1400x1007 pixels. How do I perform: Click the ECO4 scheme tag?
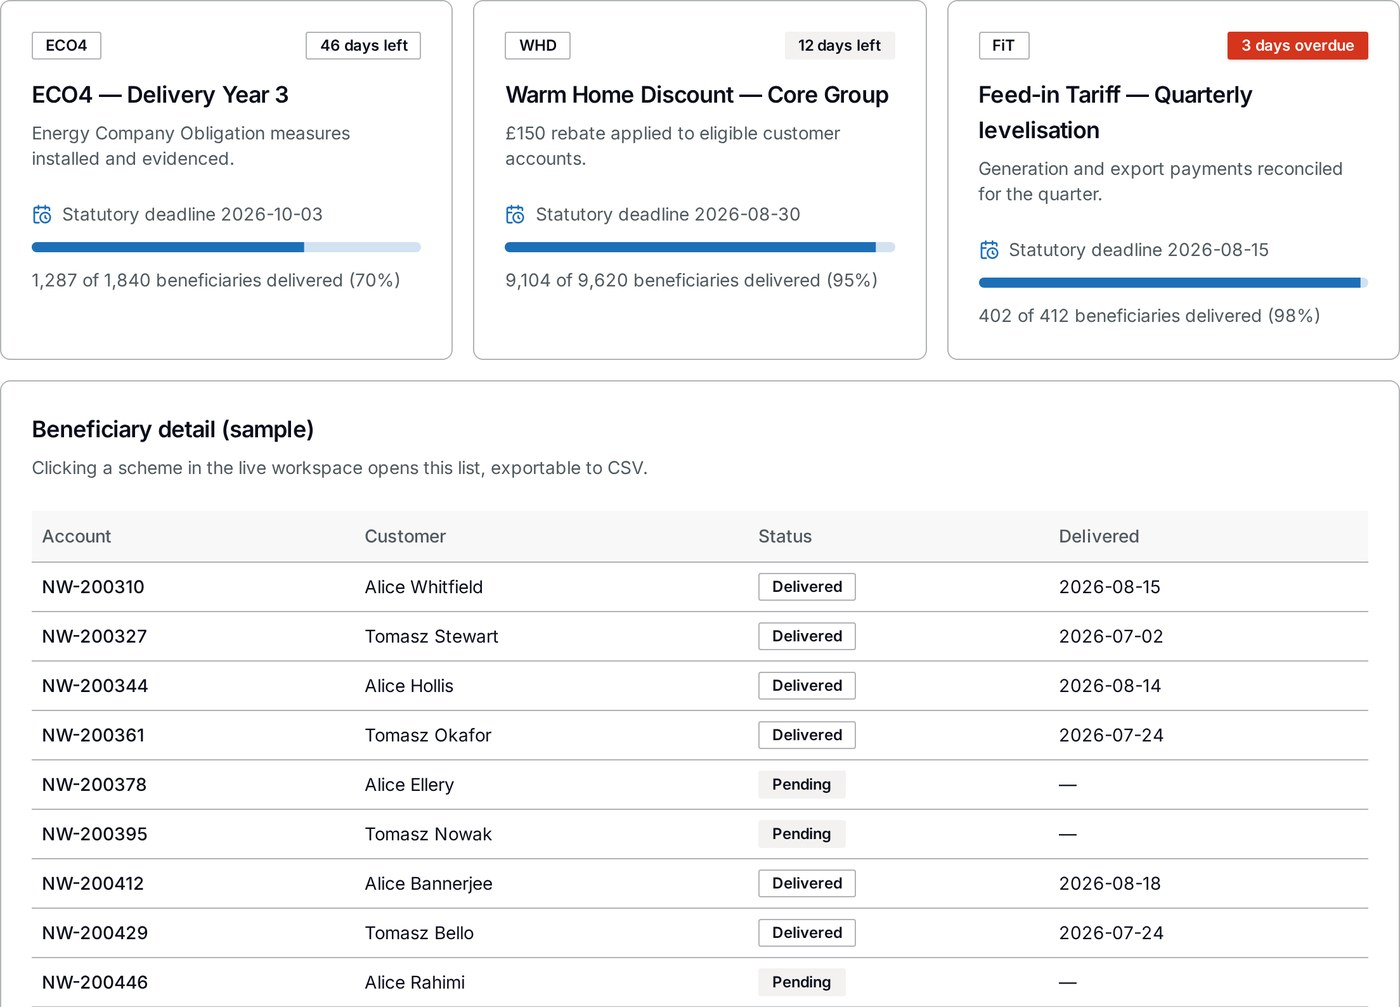click(x=66, y=46)
